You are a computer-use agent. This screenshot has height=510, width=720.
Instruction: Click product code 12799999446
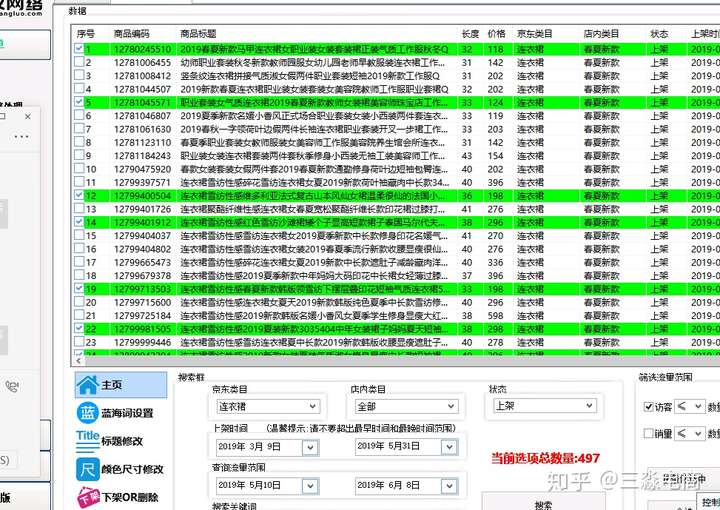tap(142, 342)
